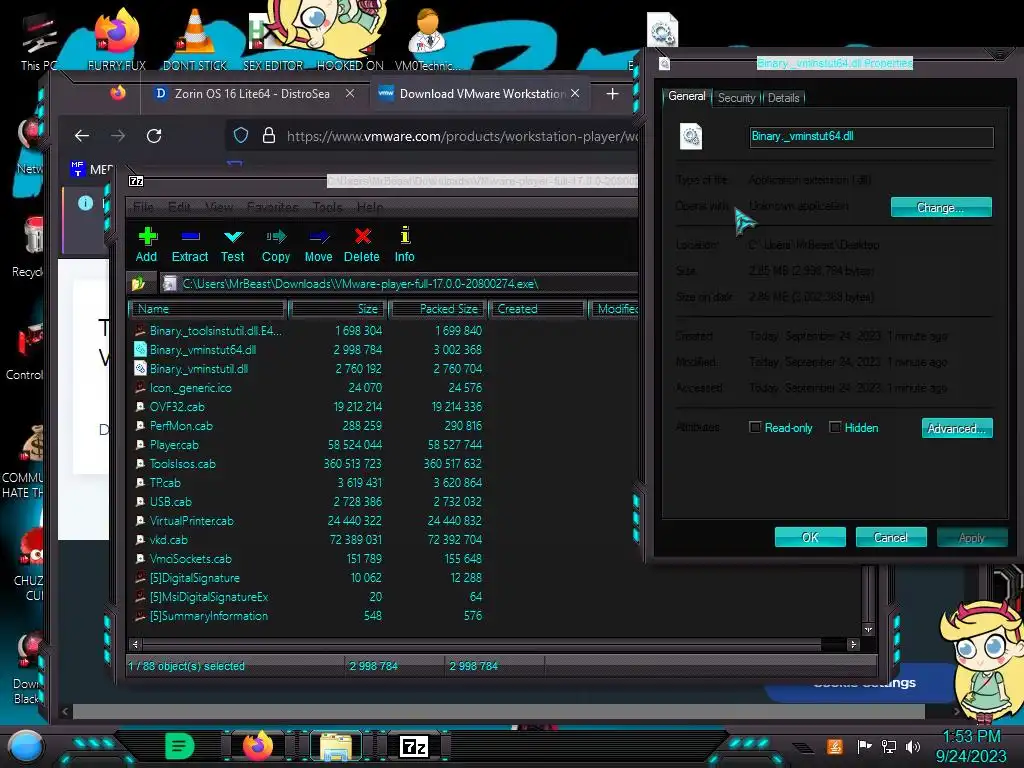Sort by the Packed Size column header
1024x768 pixels.
tap(438, 309)
